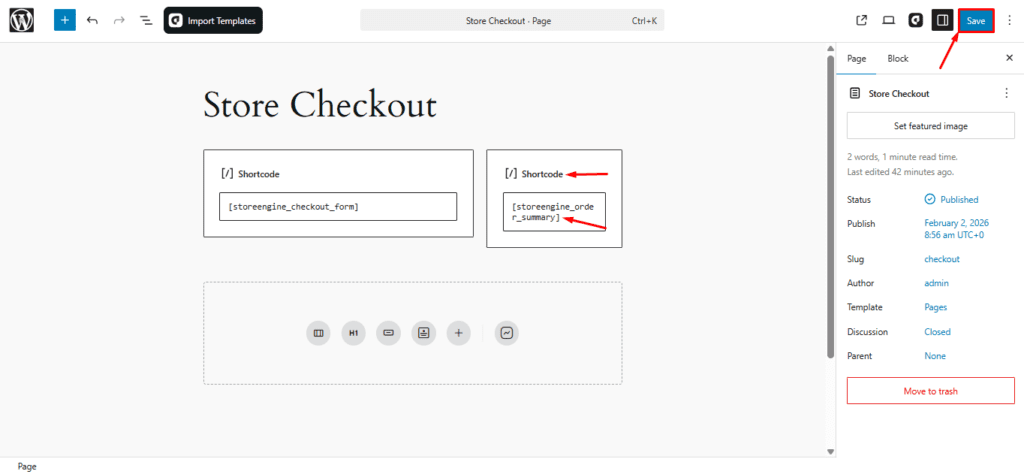Select the 'Last edited 42 minutes ago.' text
Screen dimensions: 1024x474
coord(901,172)
